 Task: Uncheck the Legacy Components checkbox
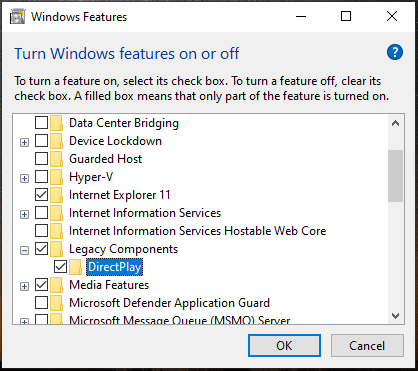41,249
